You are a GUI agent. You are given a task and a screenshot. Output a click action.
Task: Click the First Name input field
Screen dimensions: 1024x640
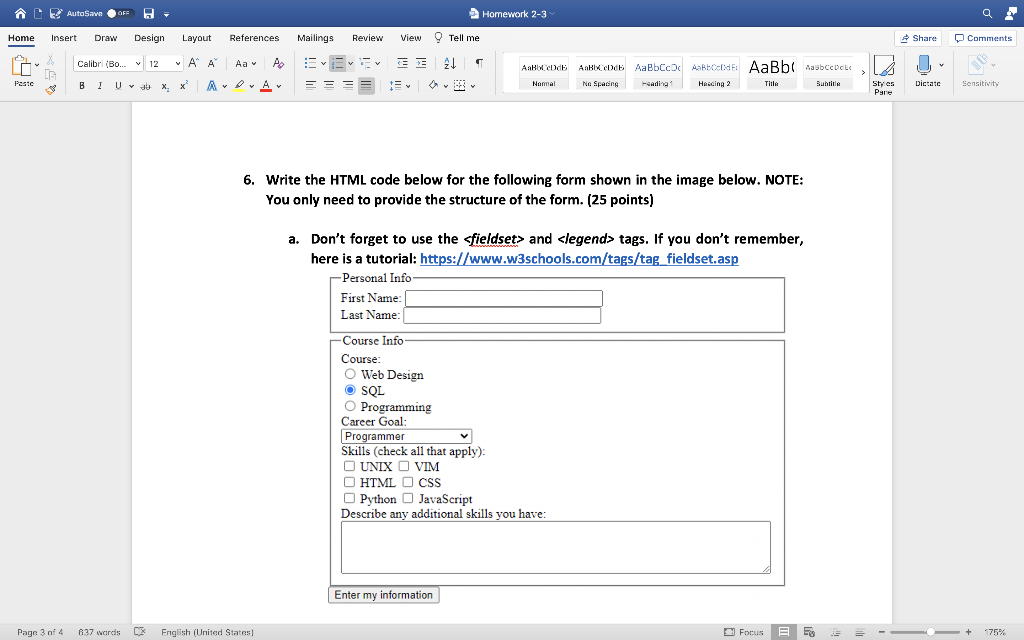(503, 298)
